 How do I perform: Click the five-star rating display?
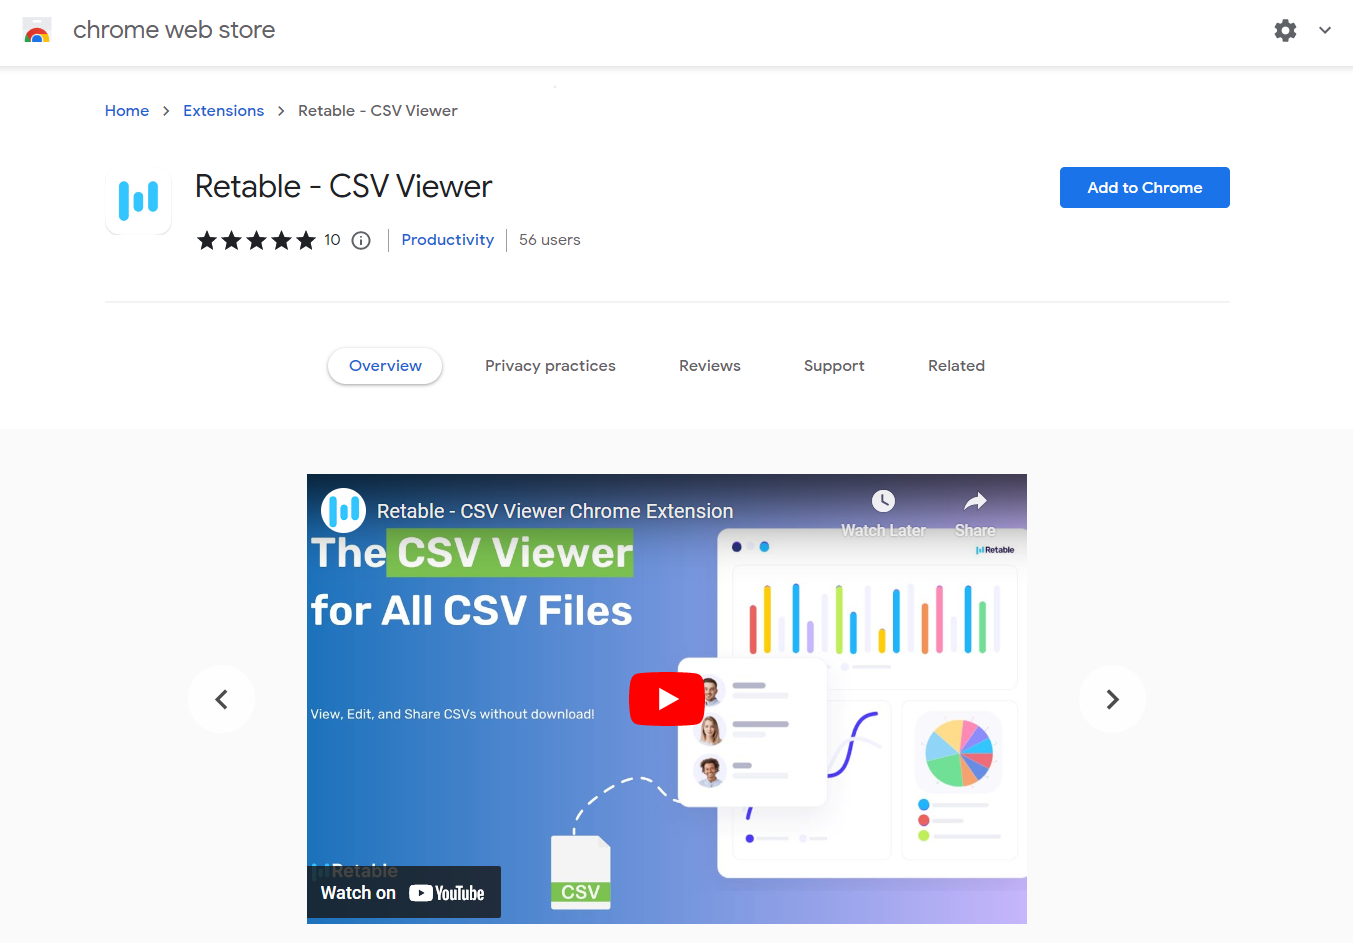pos(256,240)
